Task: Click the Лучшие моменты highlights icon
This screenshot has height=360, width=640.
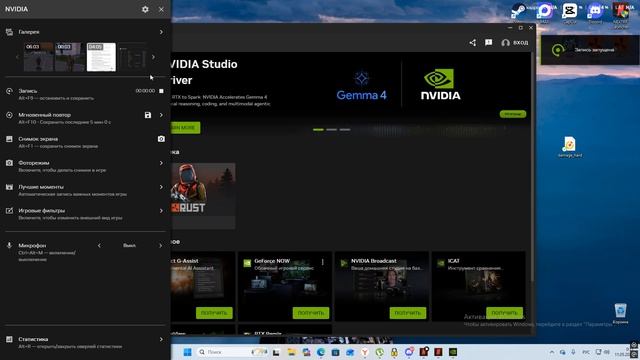Action: pos(9,187)
